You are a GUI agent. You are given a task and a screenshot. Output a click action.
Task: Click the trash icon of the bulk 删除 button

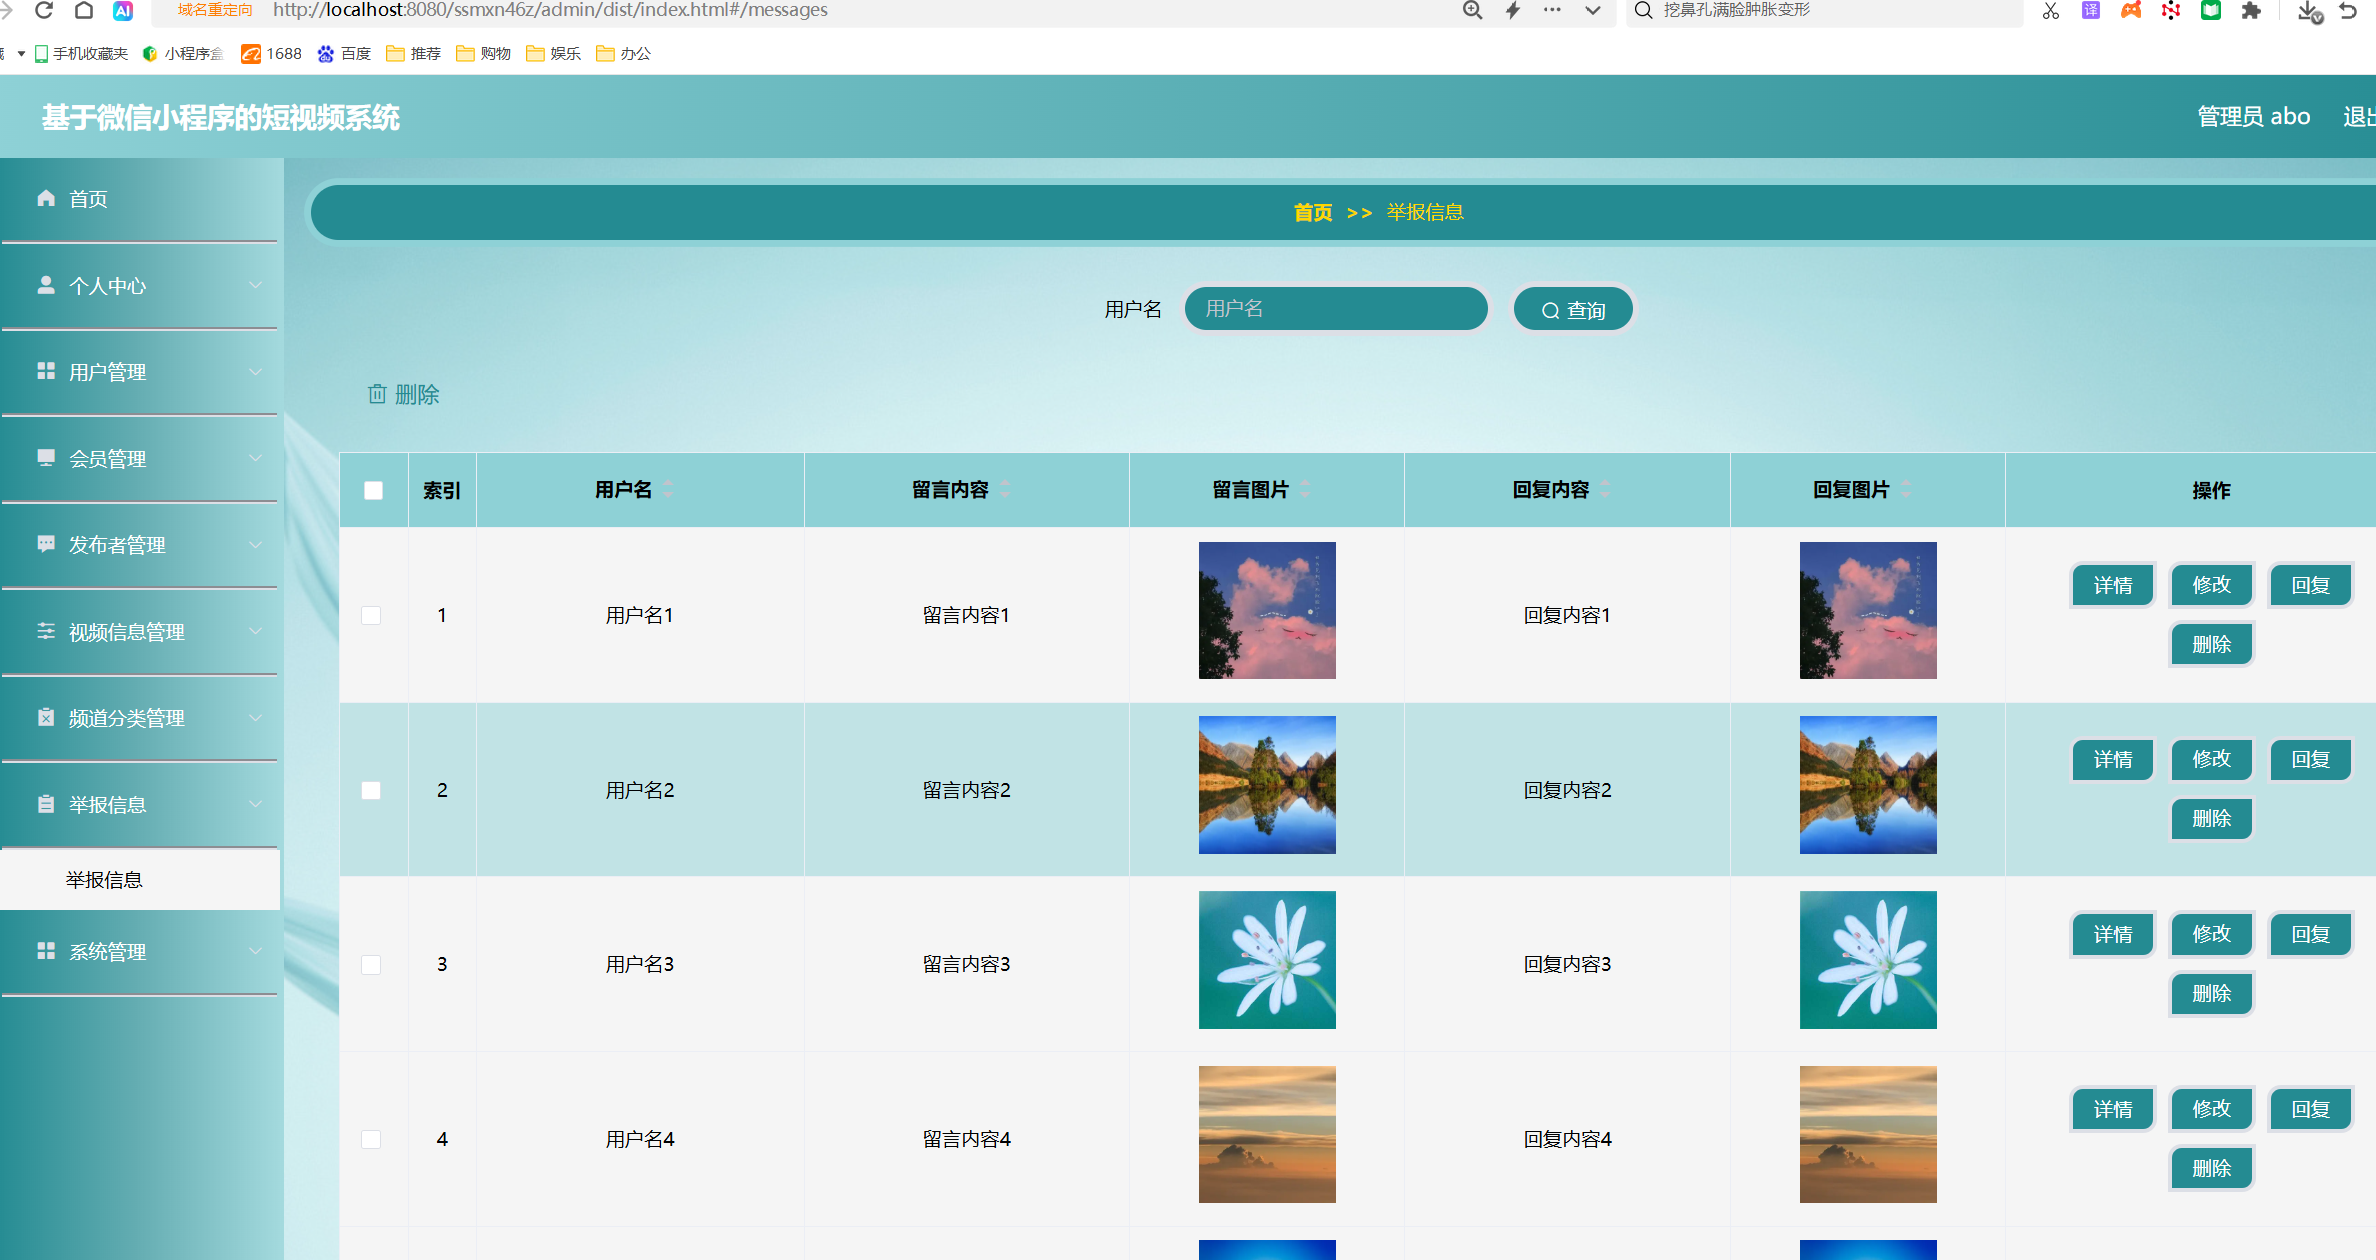[377, 394]
